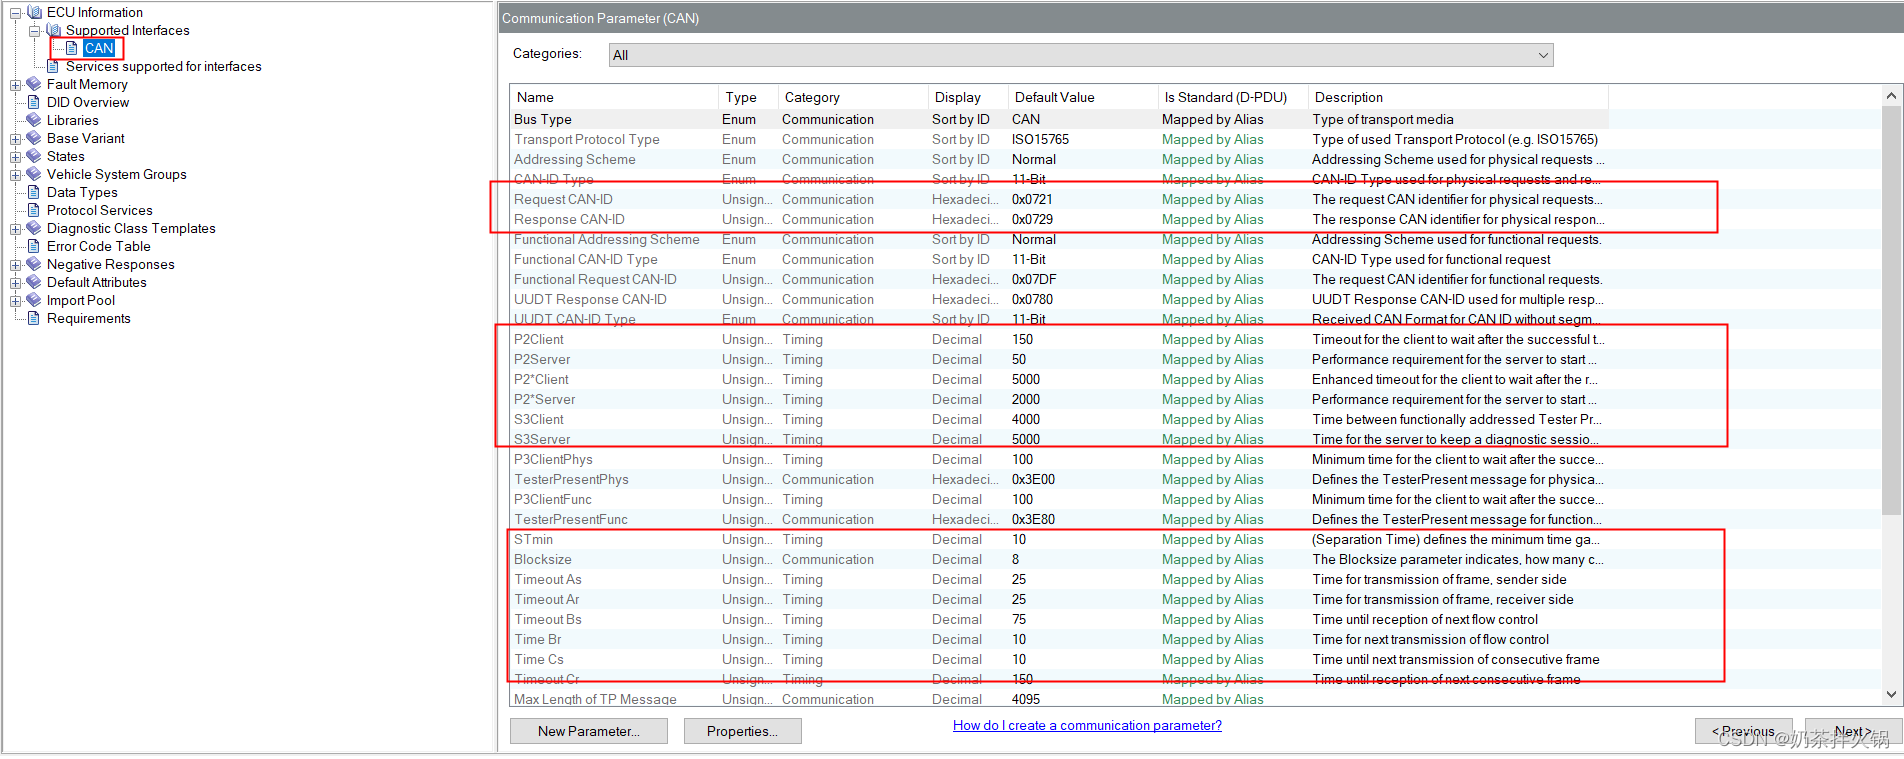Click the Data Types document icon
This screenshot has width=1904, height=759.
(34, 192)
